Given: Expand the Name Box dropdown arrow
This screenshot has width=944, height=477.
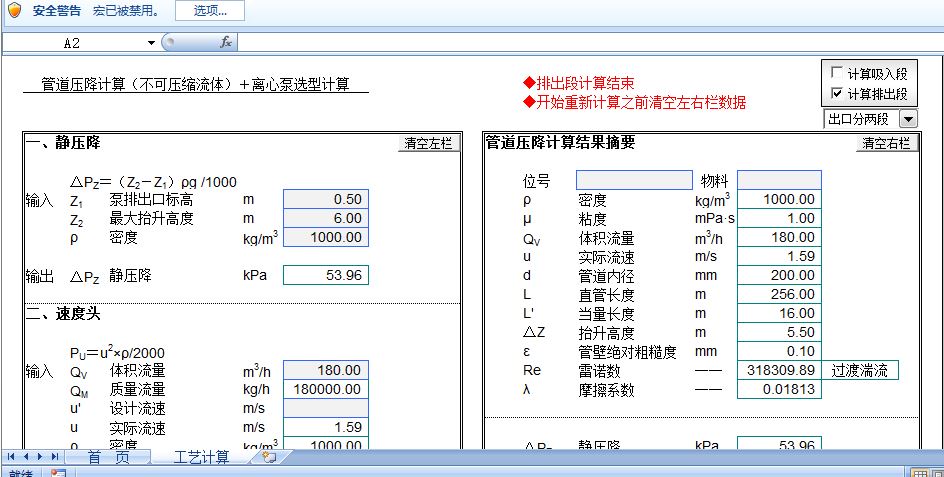Looking at the screenshot, I should tap(152, 43).
